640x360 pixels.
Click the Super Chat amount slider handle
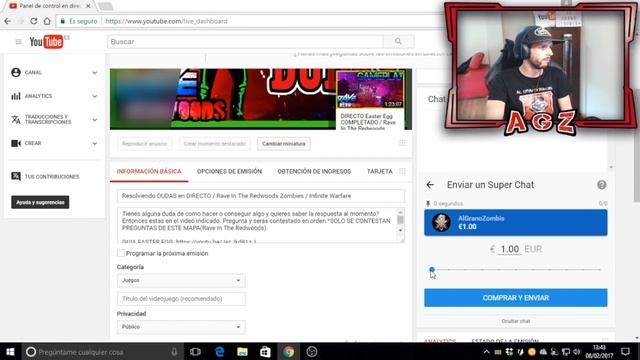[432, 269]
